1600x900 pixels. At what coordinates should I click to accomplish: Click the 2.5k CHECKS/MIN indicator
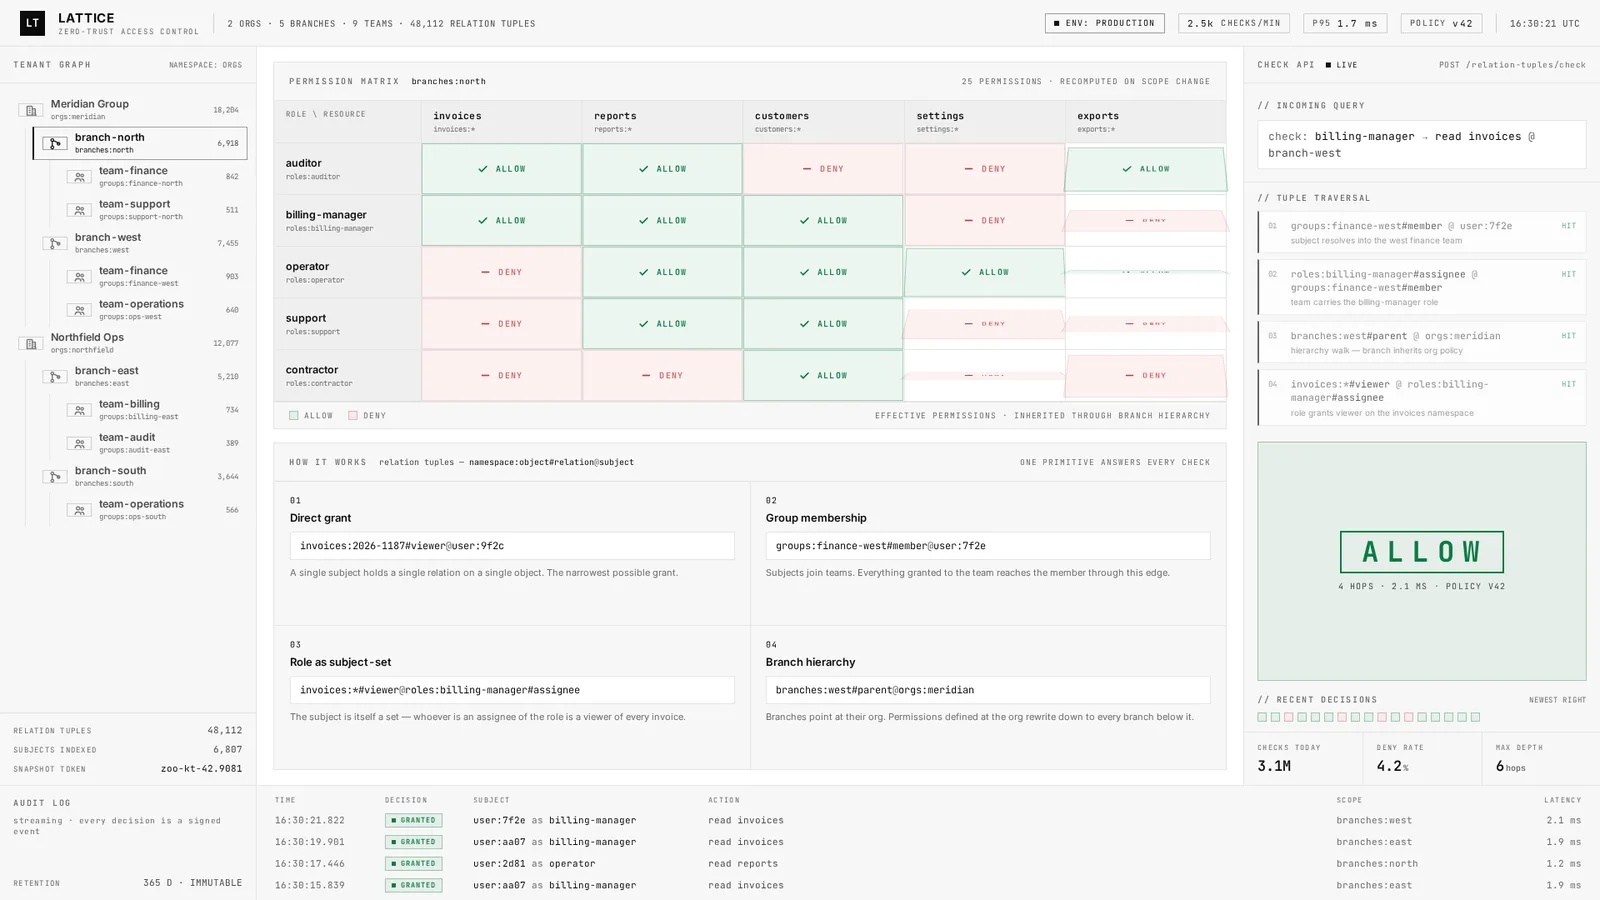tap(1234, 23)
